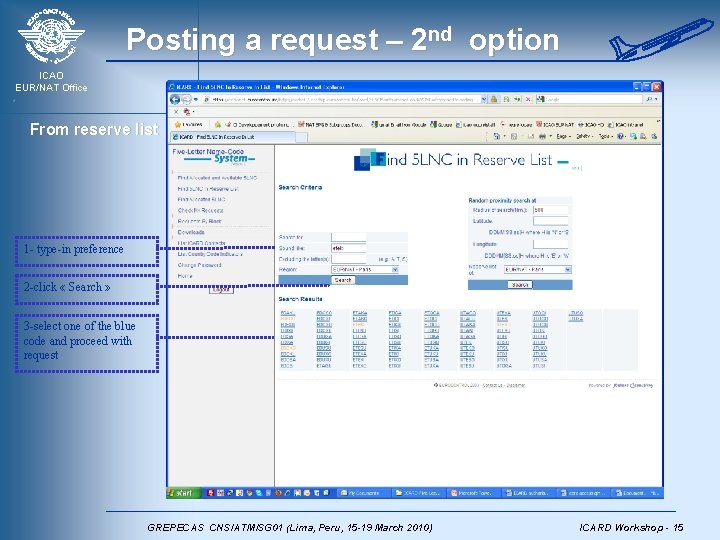Click the Home icon in IE command bar
This screenshot has height=540, width=720.
(496, 136)
